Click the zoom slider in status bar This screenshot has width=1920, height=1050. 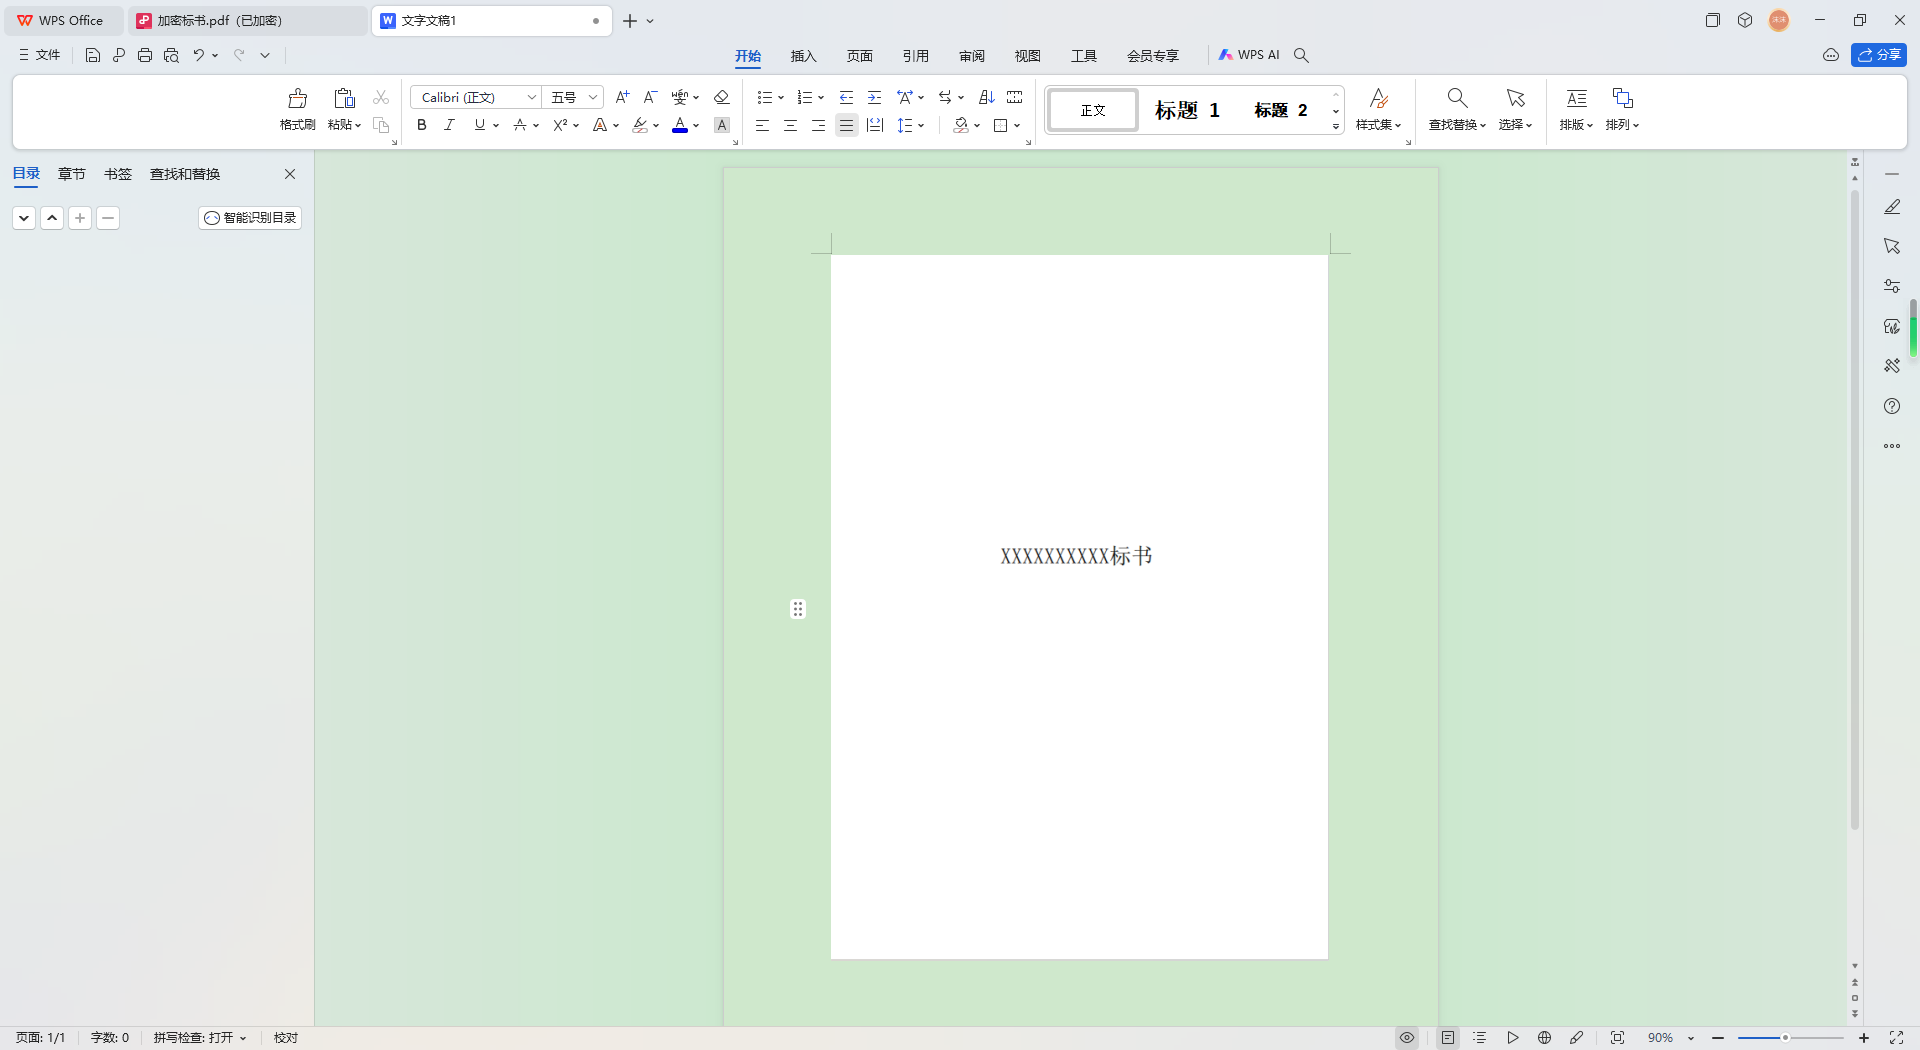pos(1785,1038)
